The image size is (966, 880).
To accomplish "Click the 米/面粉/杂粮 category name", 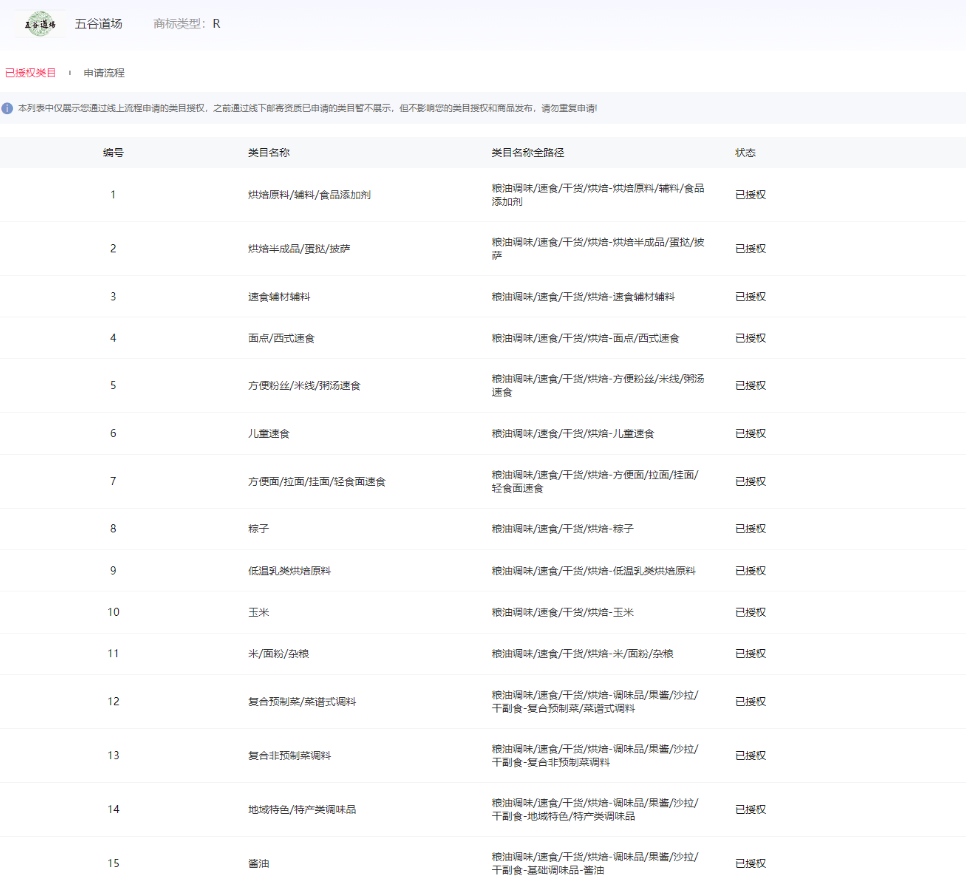I will (280, 654).
